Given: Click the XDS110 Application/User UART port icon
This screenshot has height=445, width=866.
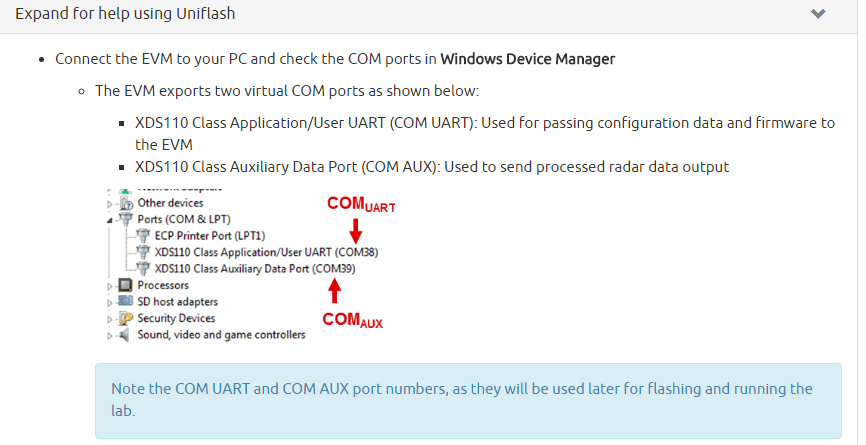Looking at the screenshot, I should (x=143, y=252).
